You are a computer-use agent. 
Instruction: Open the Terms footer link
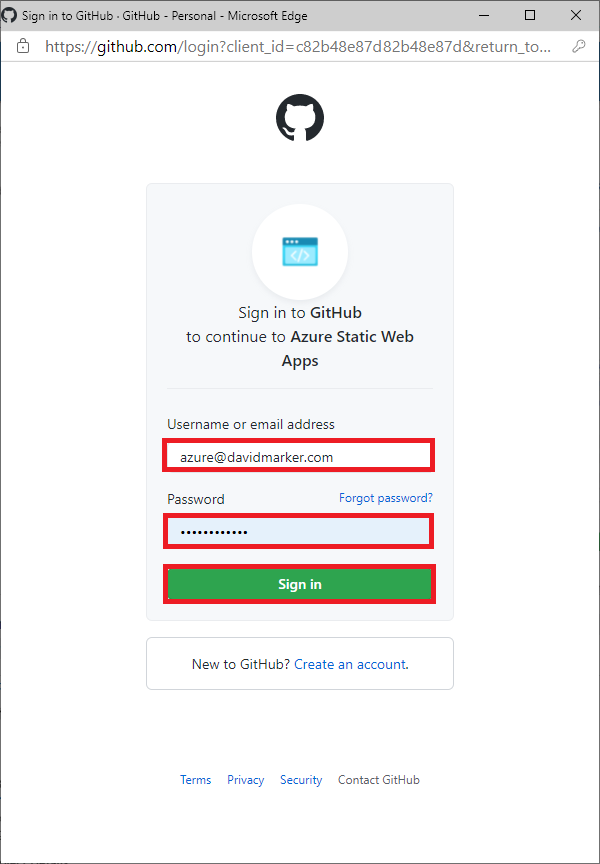tap(196, 780)
